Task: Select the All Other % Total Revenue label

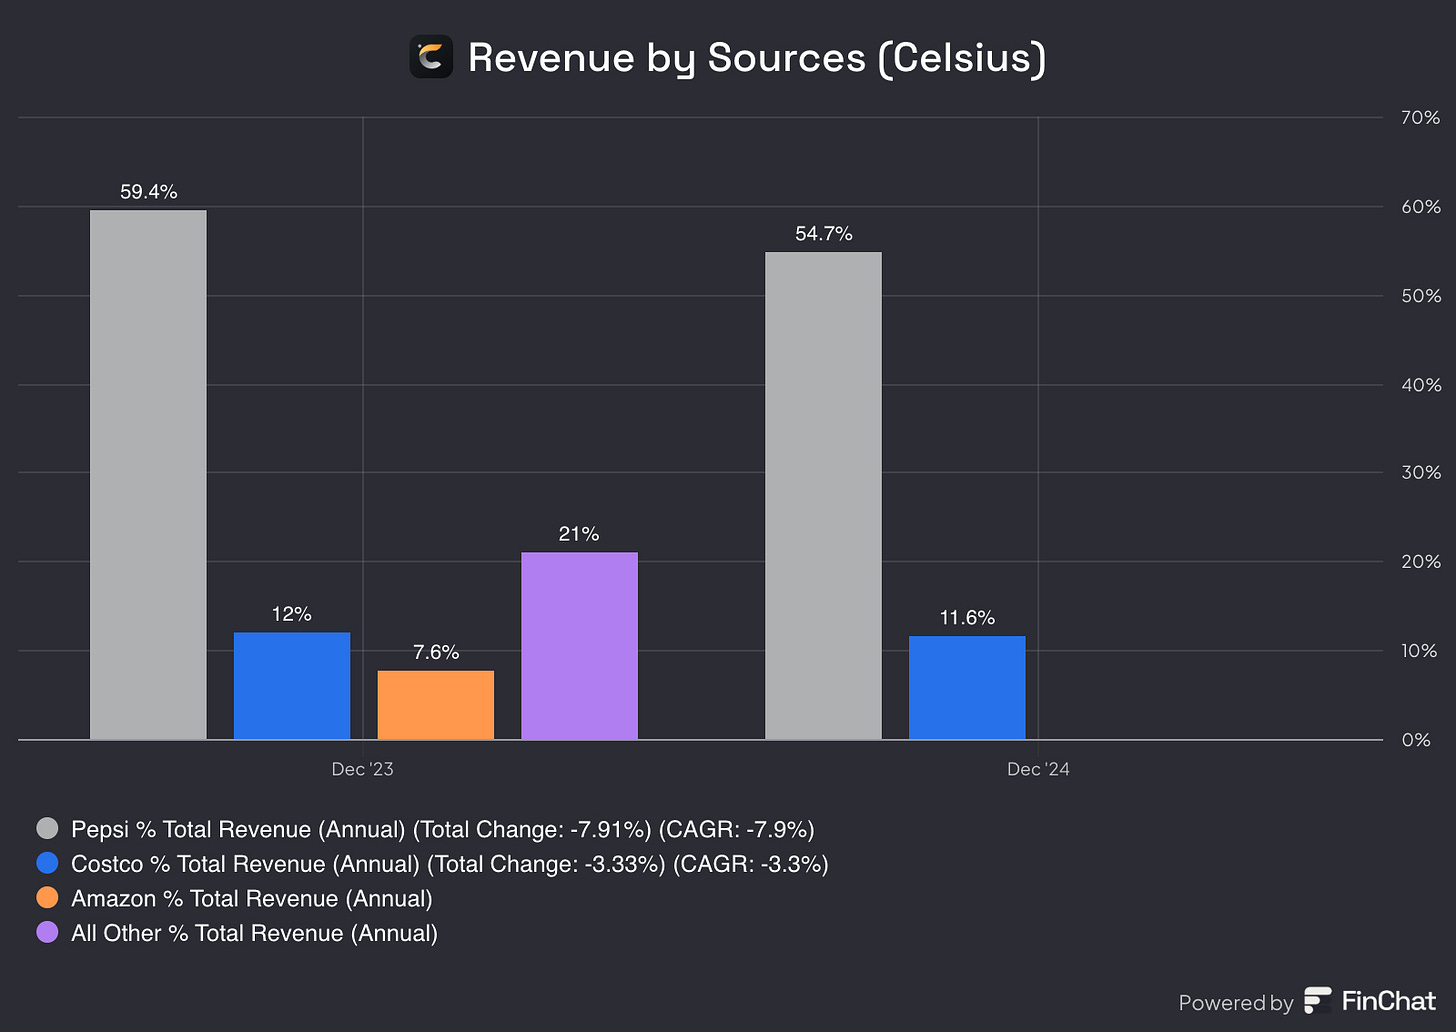Action: coord(254,933)
